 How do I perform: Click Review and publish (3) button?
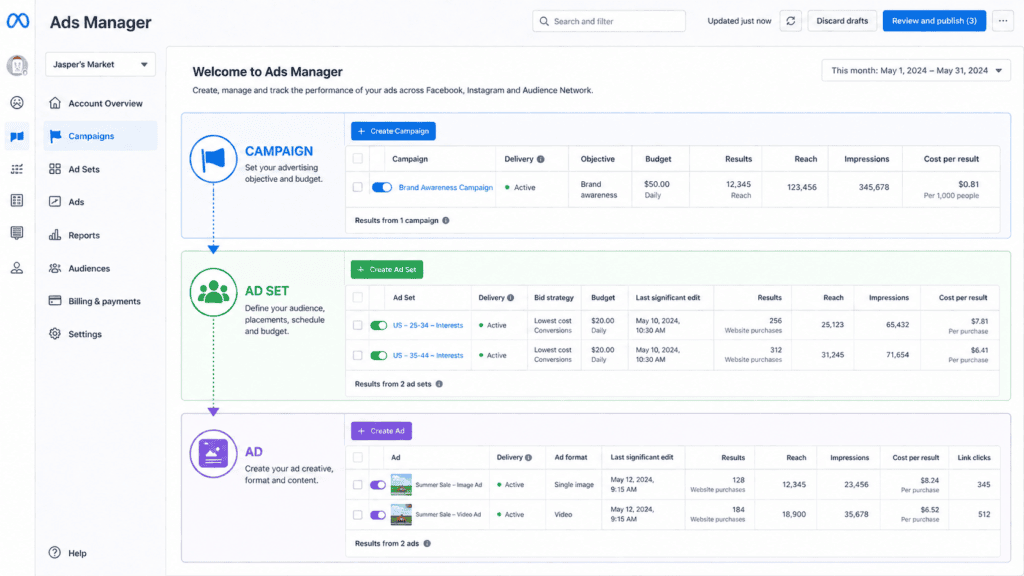point(934,21)
